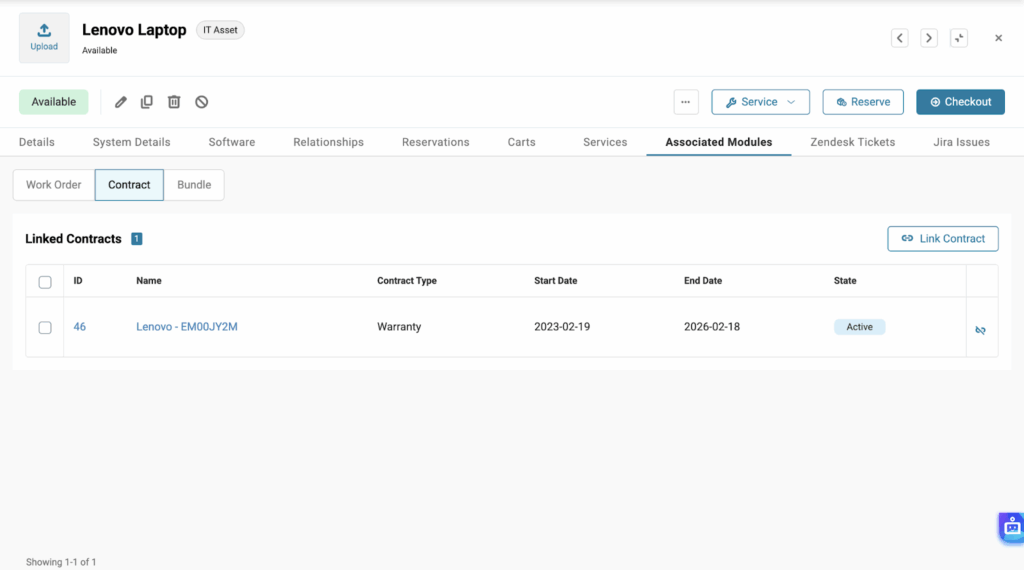Open the more options ellipsis button
Image resolution: width=1024 pixels, height=570 pixels.
coord(686,102)
